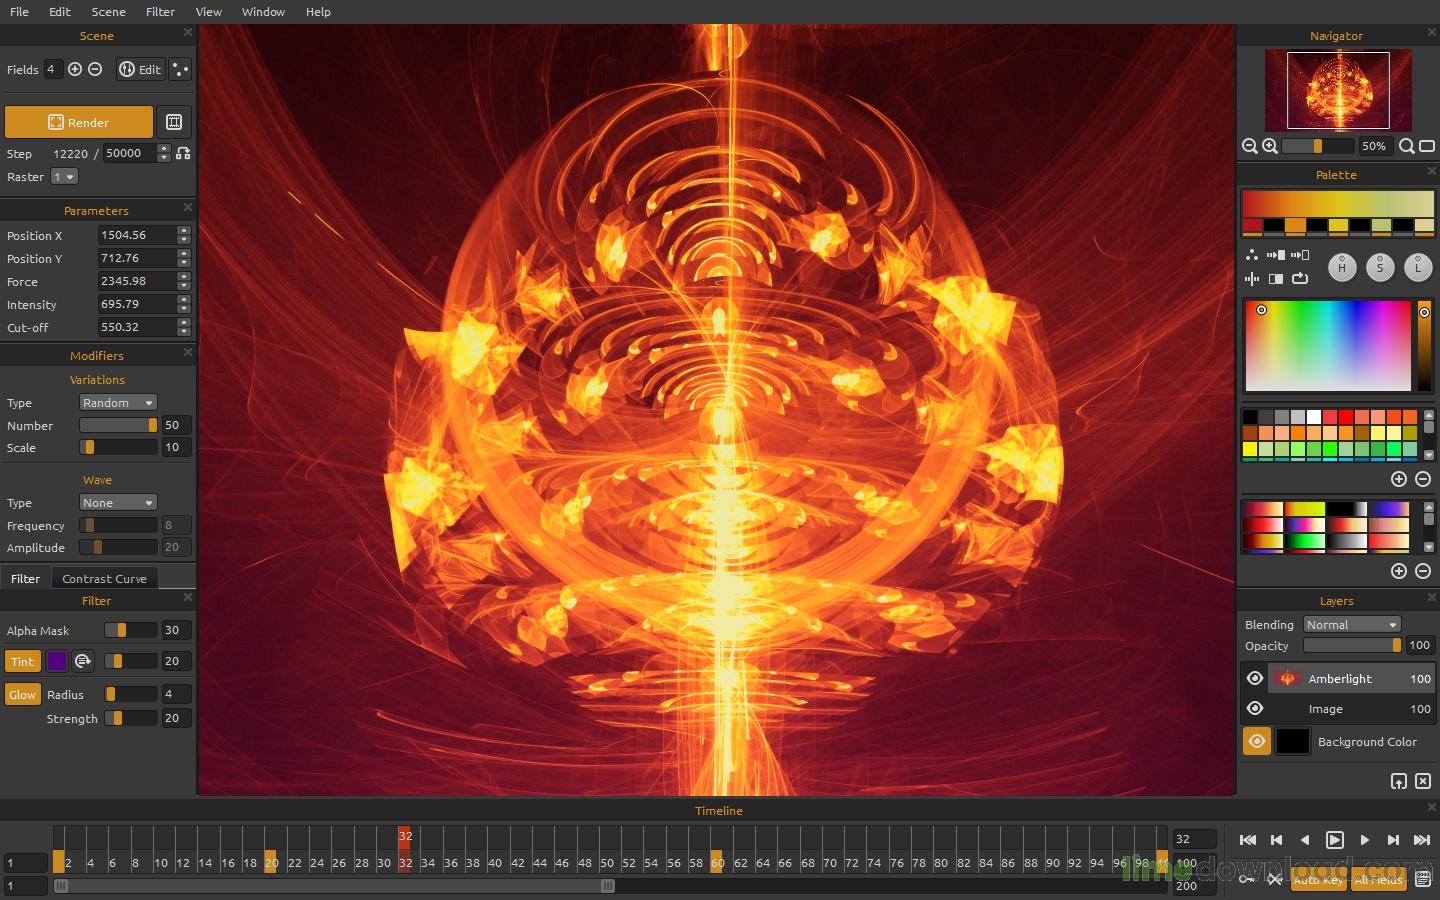
Task: Toggle the Tint filter
Action: (22, 661)
